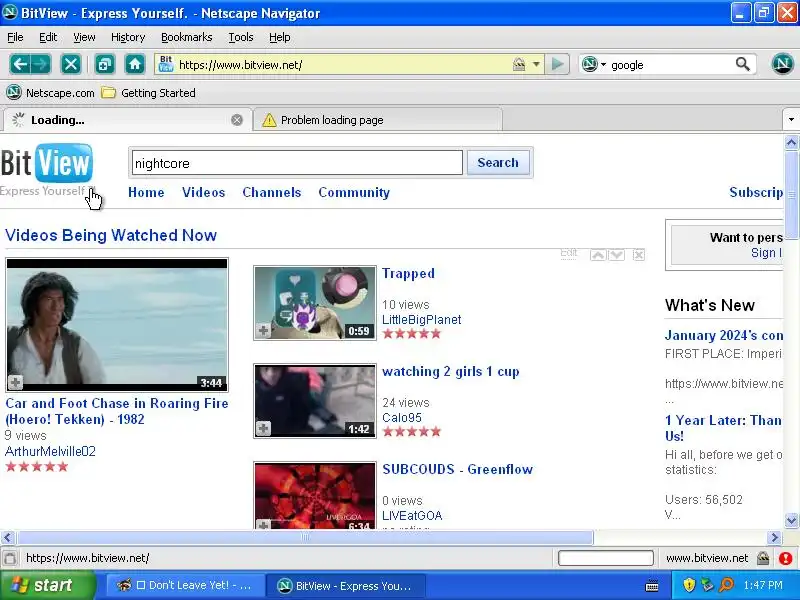Click the magnifying glass search icon
800x600 pixels.
click(x=743, y=64)
